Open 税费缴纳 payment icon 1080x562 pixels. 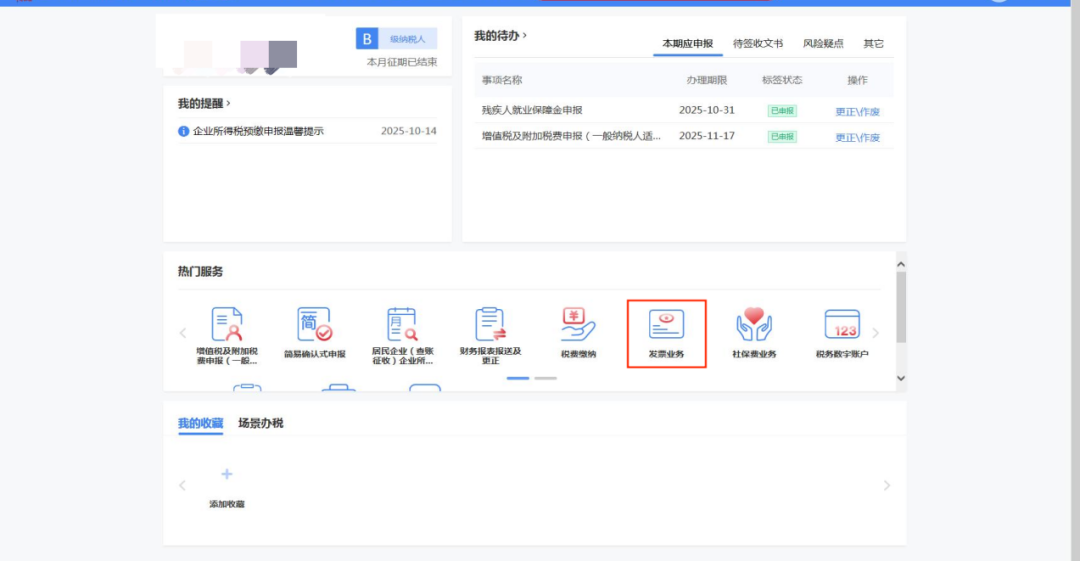point(578,333)
